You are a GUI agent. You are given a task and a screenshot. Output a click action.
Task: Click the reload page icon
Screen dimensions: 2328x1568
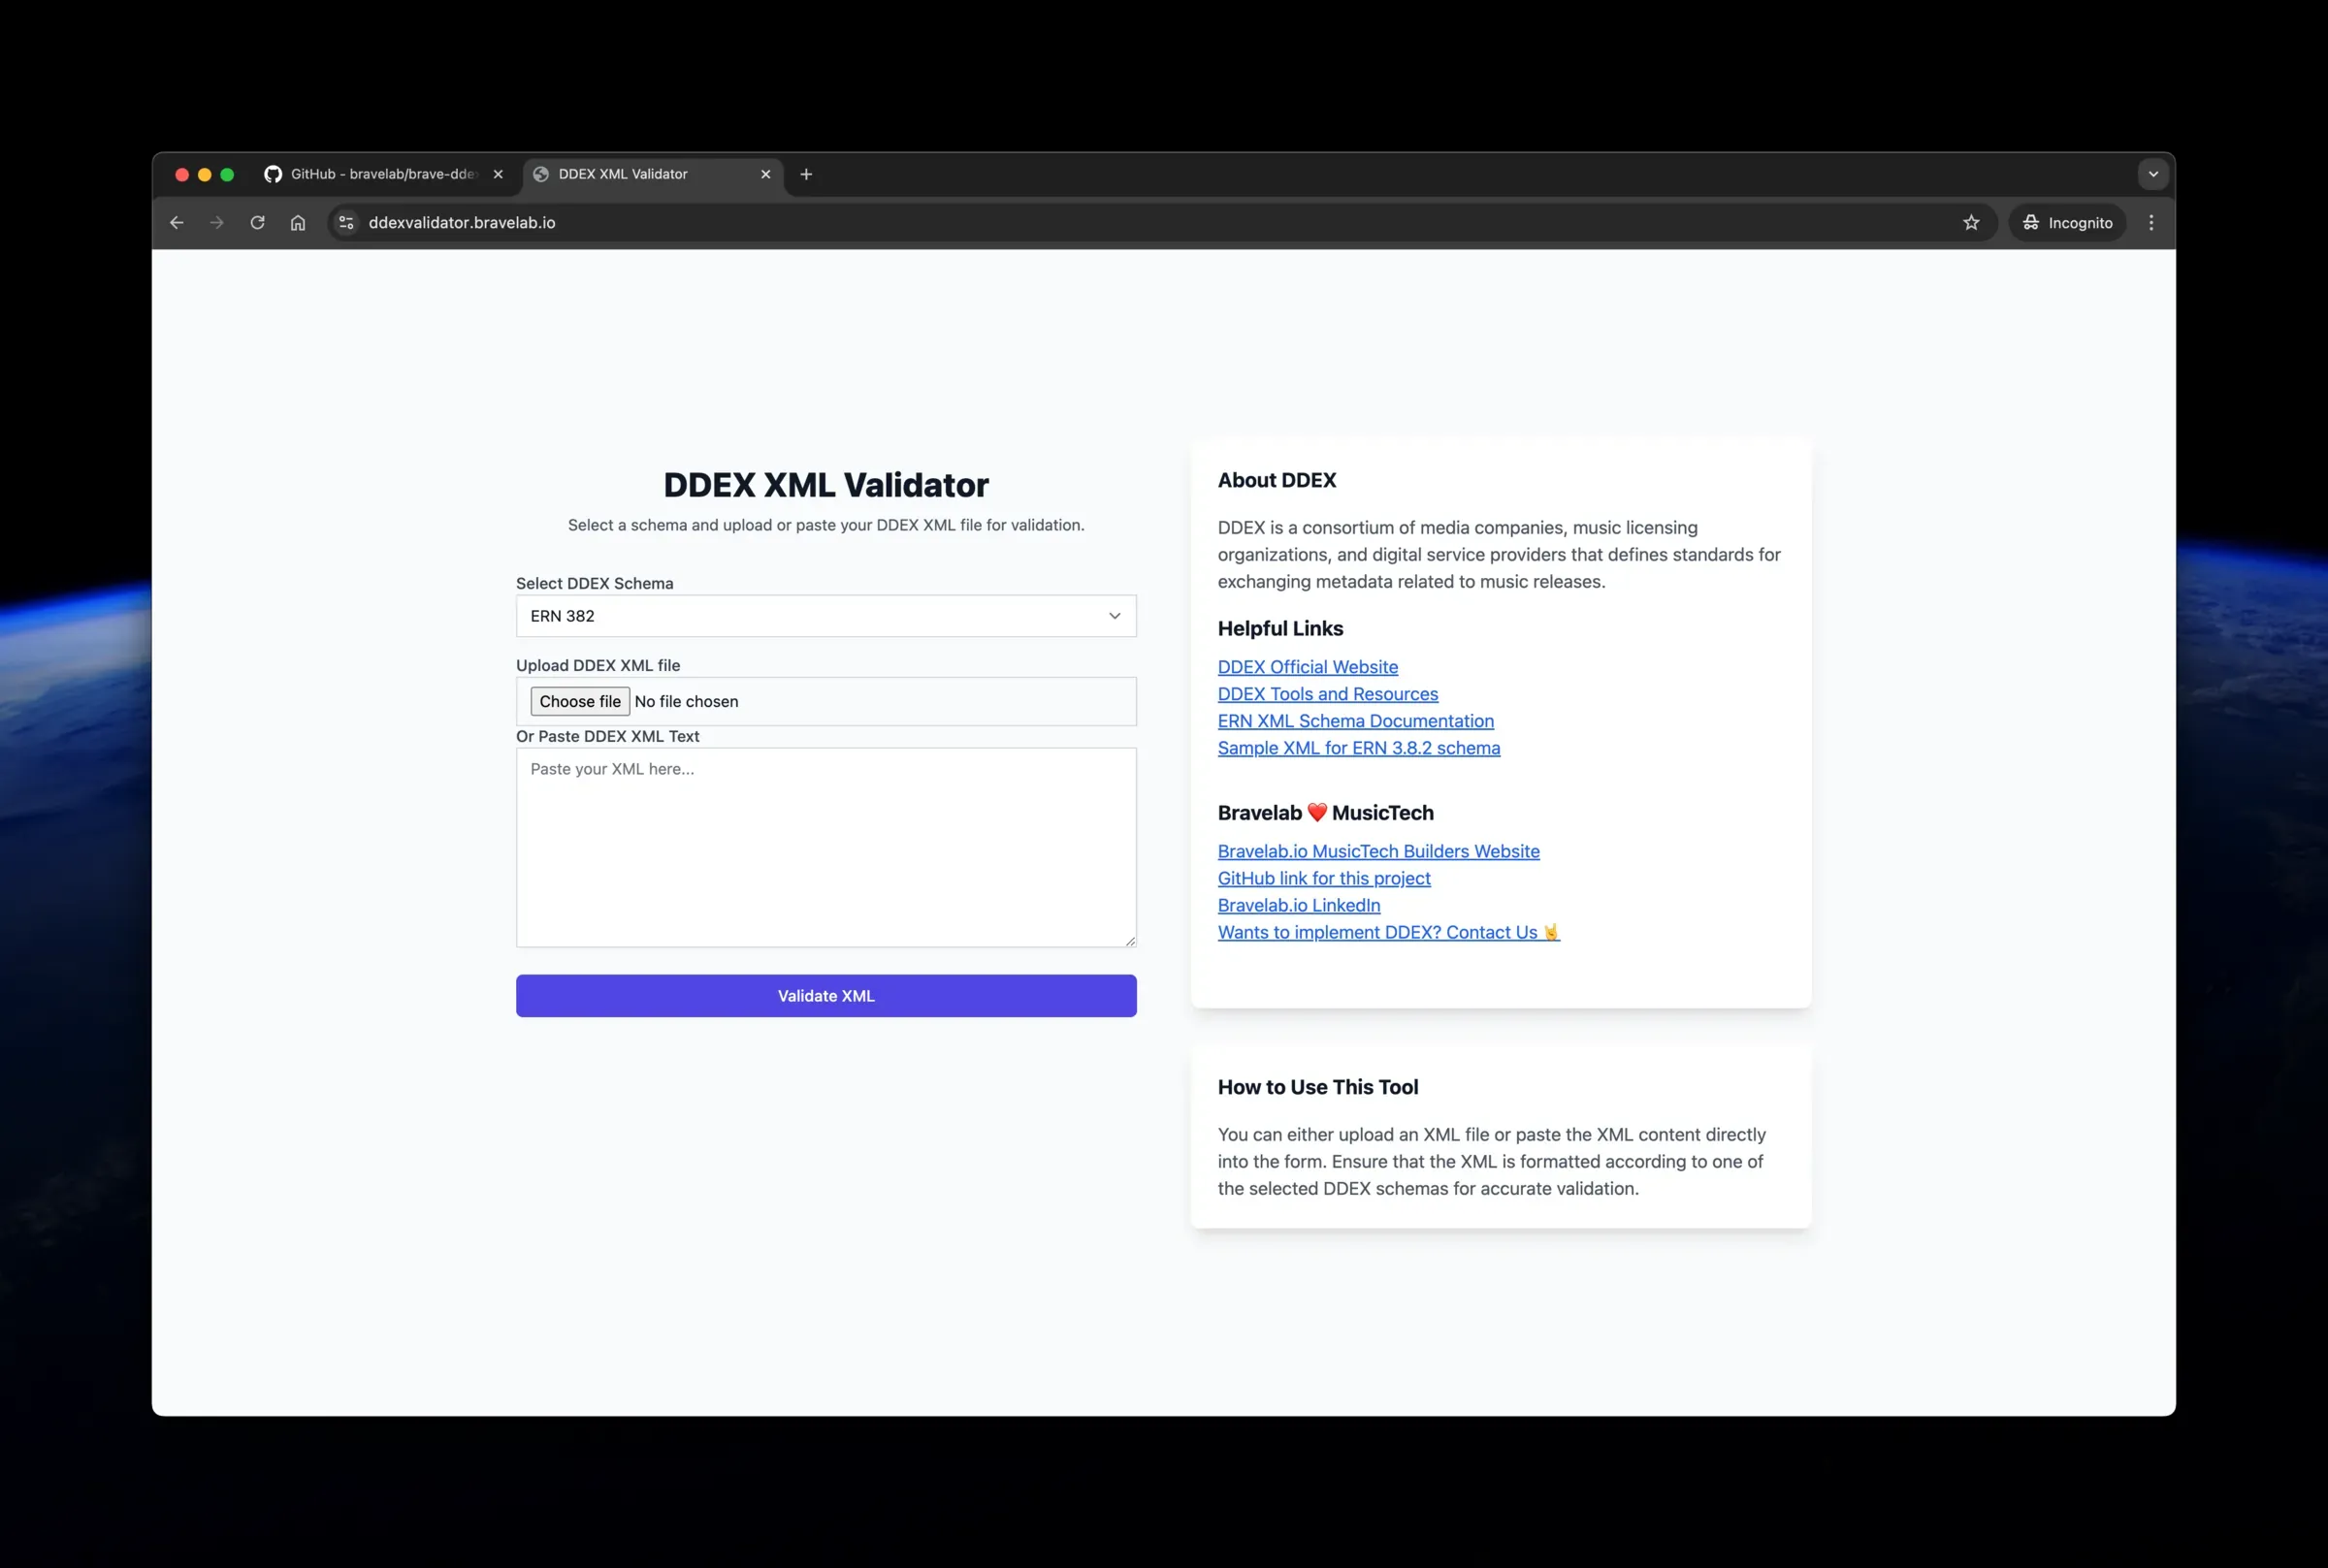[257, 222]
